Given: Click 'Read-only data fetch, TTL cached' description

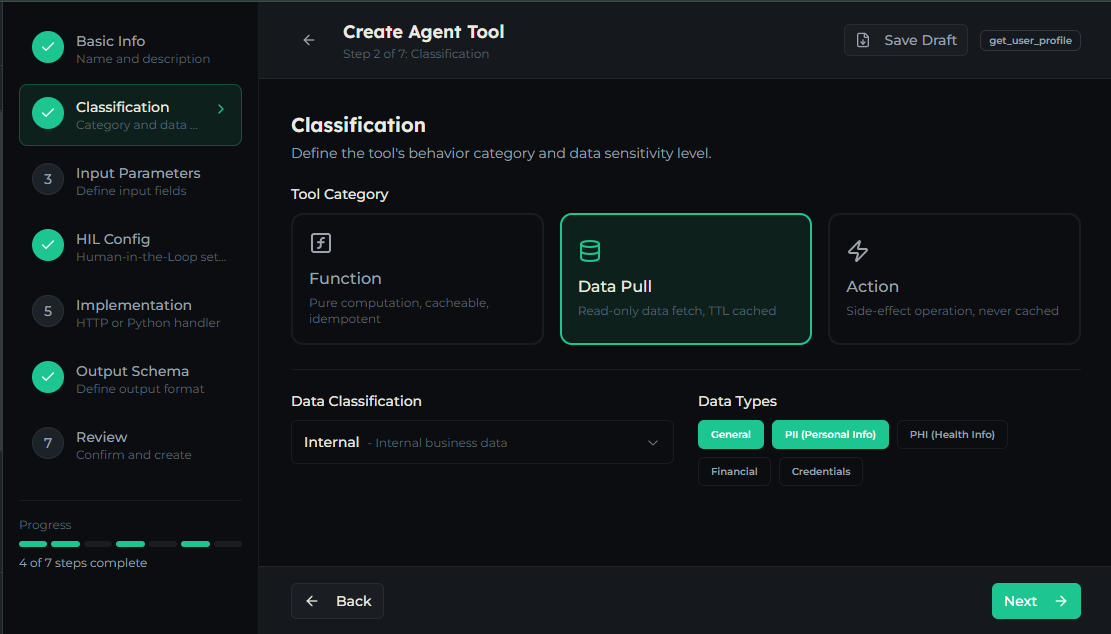Looking at the screenshot, I should tap(677, 311).
